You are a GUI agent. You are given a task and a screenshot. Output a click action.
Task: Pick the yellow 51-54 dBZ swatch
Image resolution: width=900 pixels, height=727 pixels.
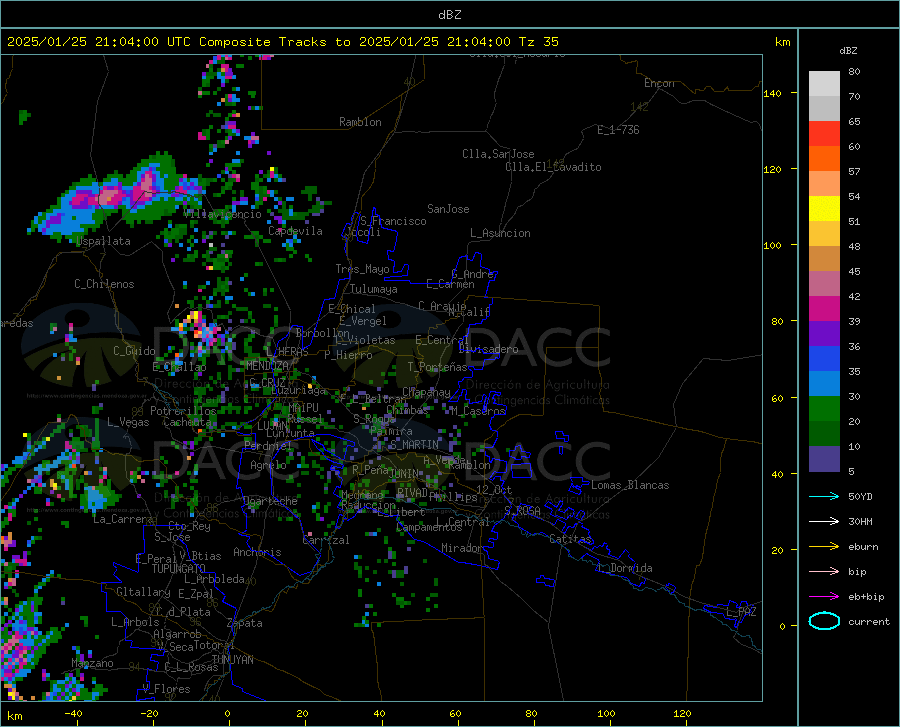click(x=824, y=209)
